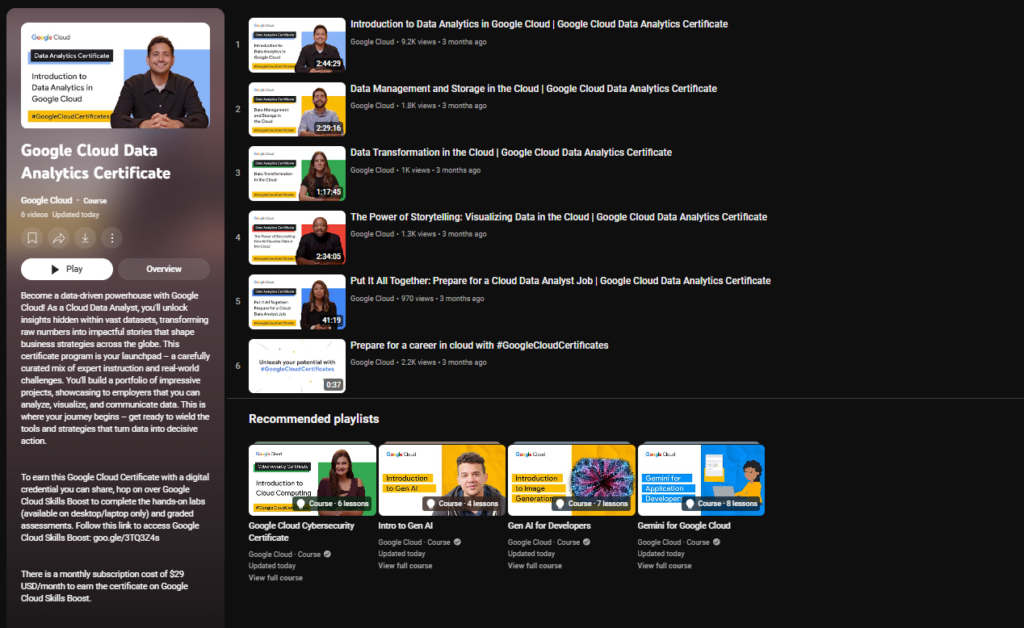Open thumbnail of Data Transformation in the Cloud
The height and width of the screenshot is (628, 1024).
coord(297,173)
